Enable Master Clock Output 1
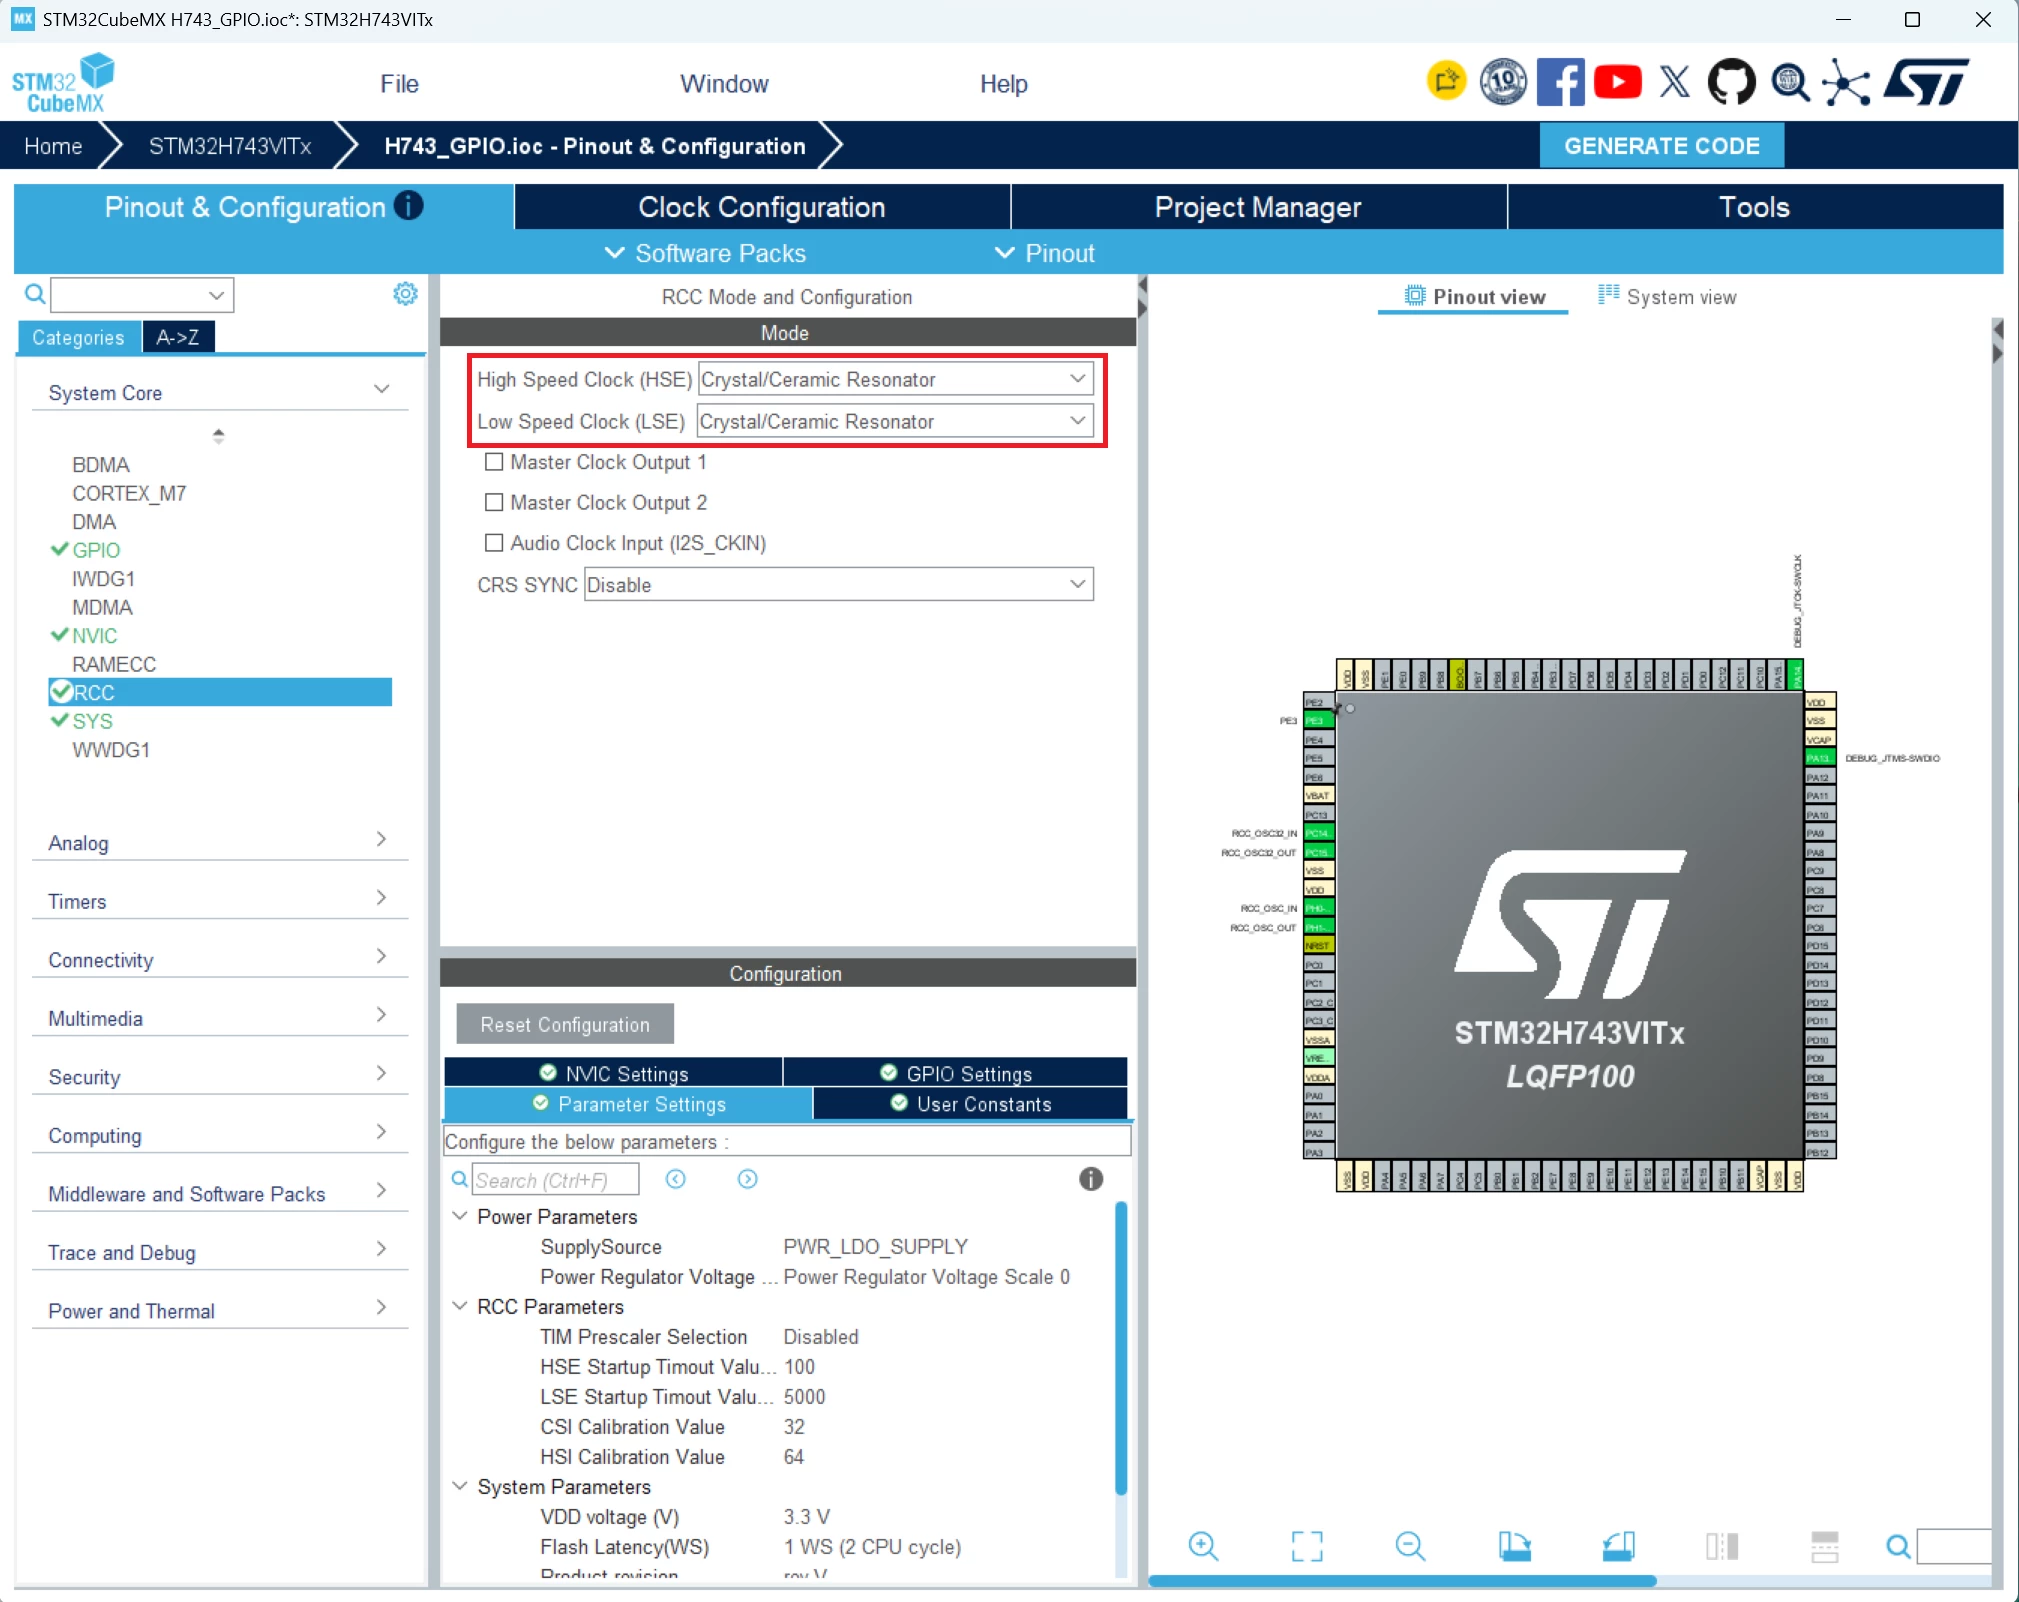 tap(494, 462)
